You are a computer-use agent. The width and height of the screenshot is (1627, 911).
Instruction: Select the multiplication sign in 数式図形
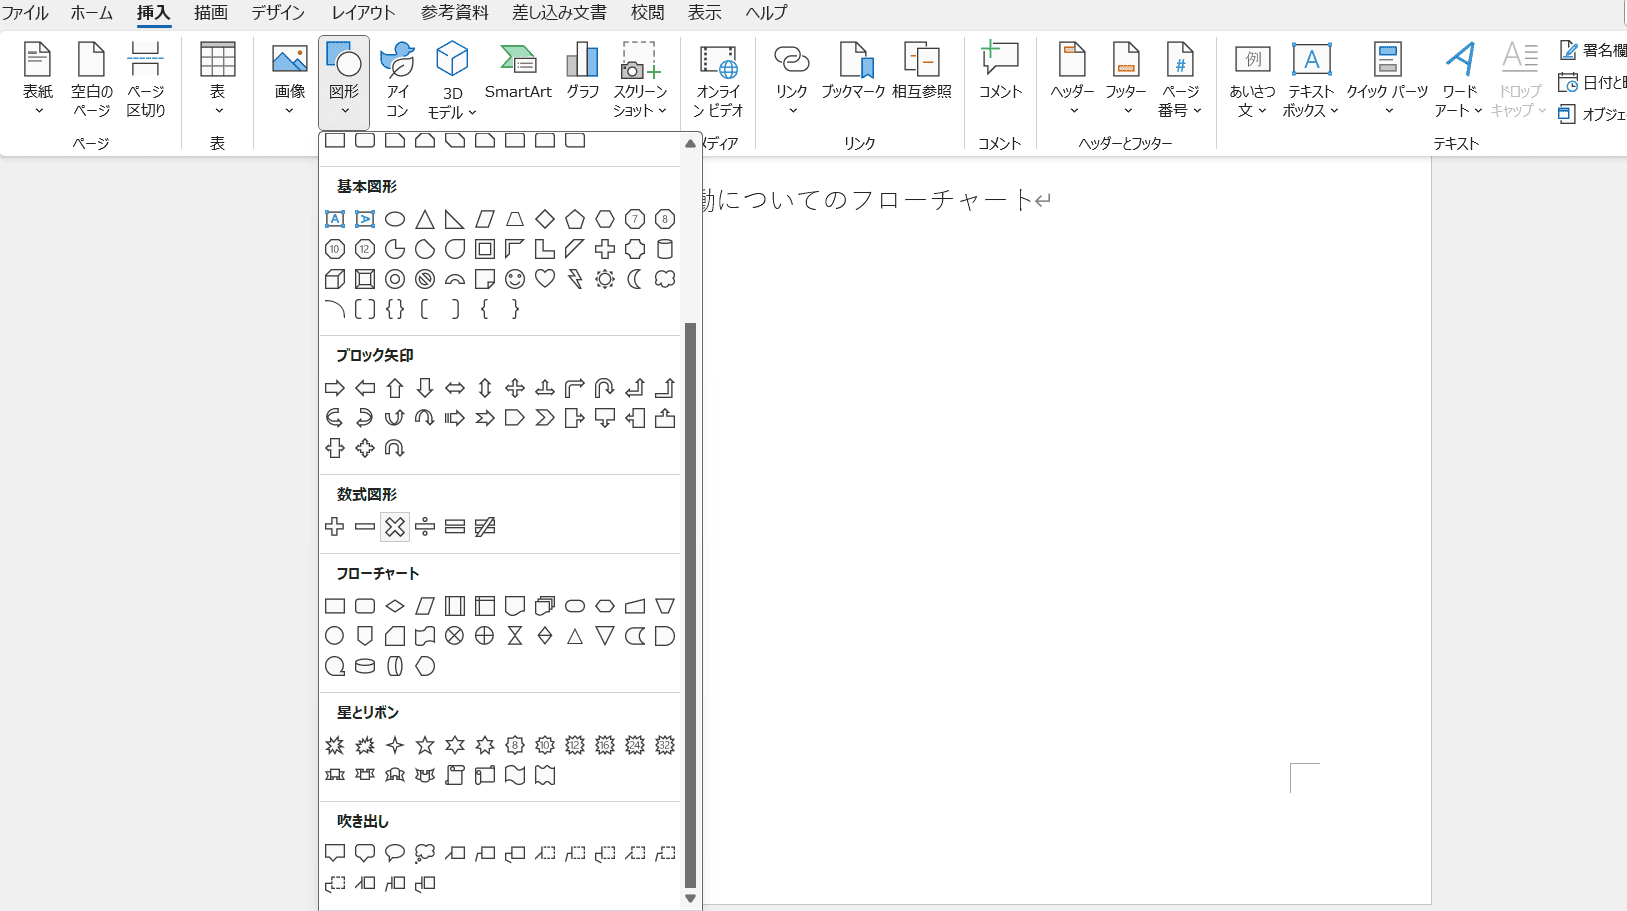click(x=395, y=527)
